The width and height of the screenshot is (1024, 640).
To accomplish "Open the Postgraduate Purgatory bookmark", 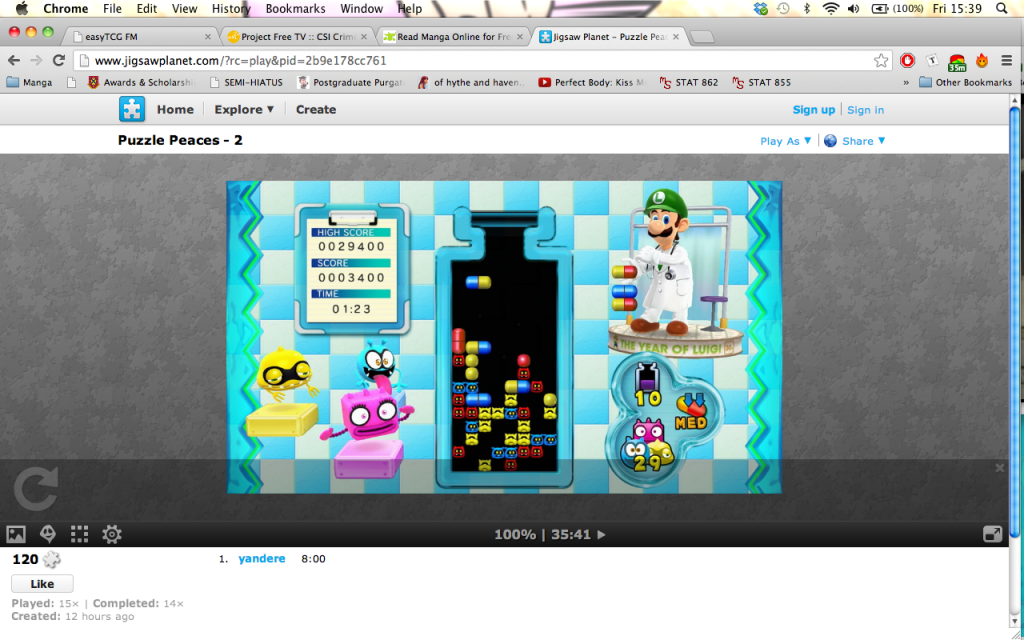I will point(351,82).
